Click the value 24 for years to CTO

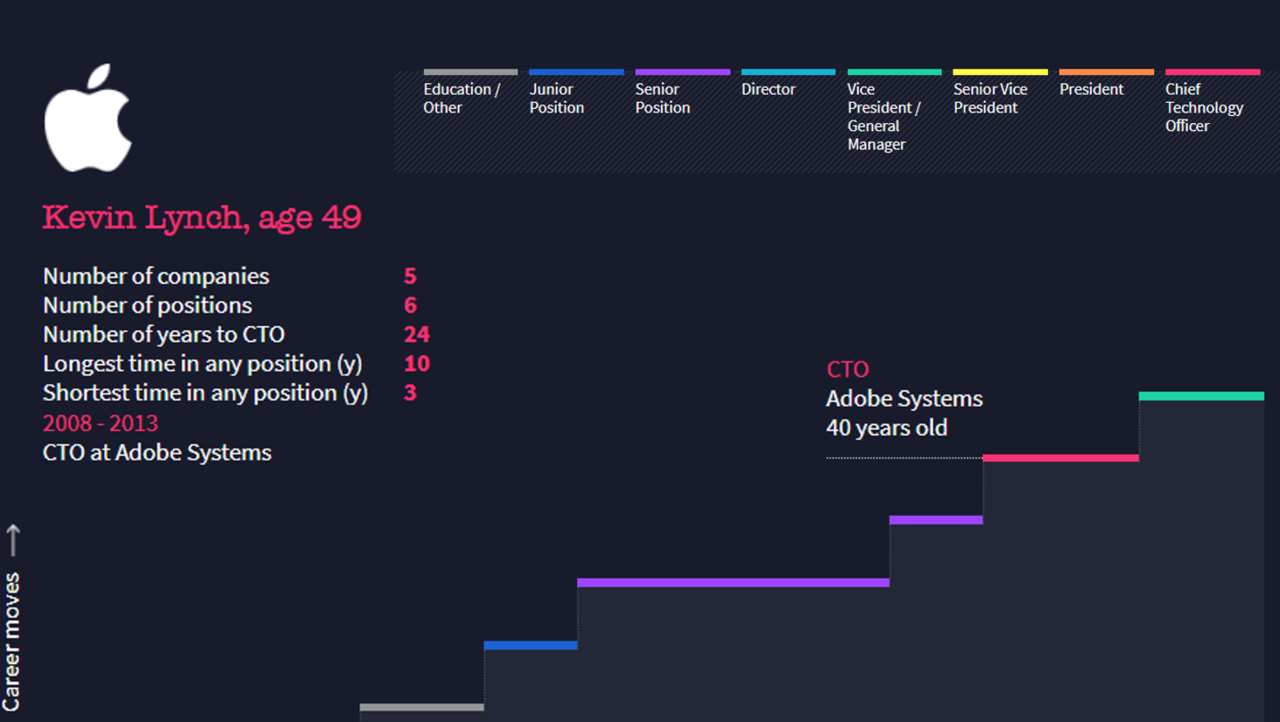coord(417,334)
